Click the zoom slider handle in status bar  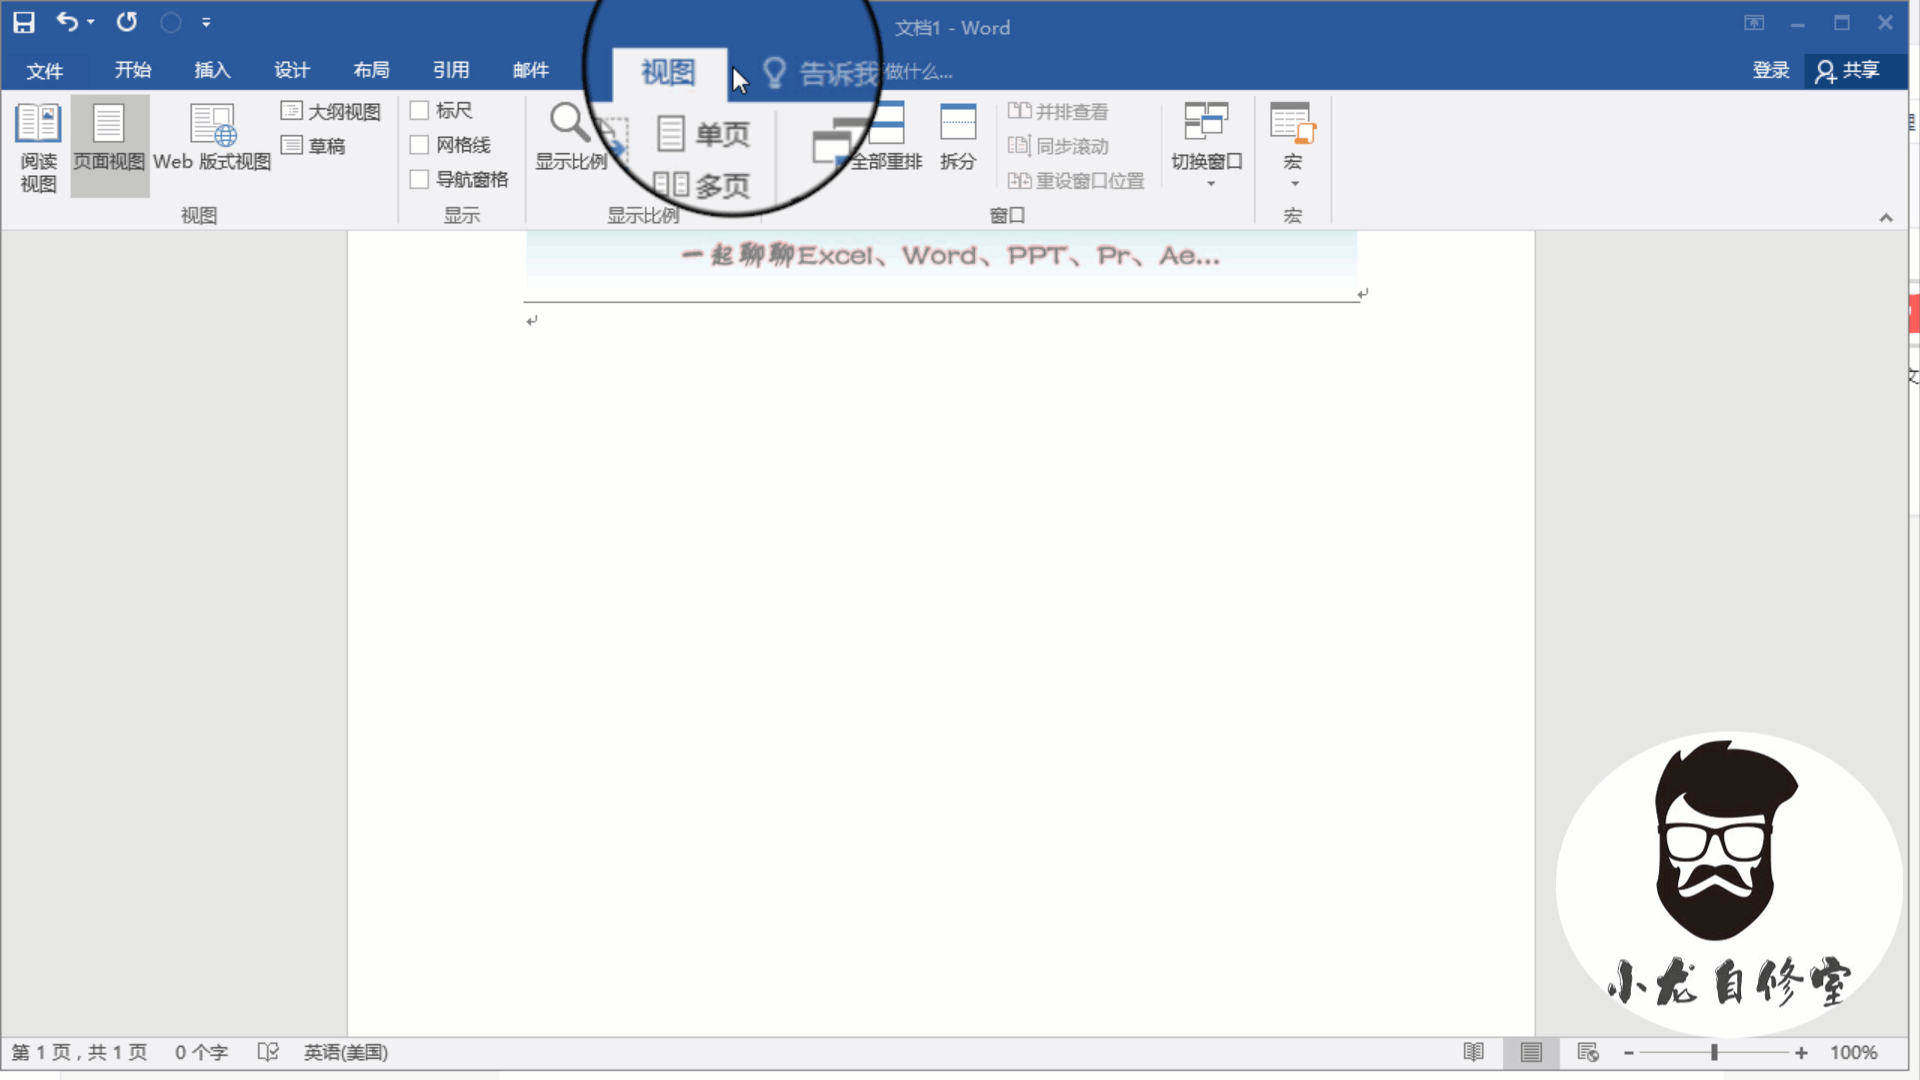1714,1052
